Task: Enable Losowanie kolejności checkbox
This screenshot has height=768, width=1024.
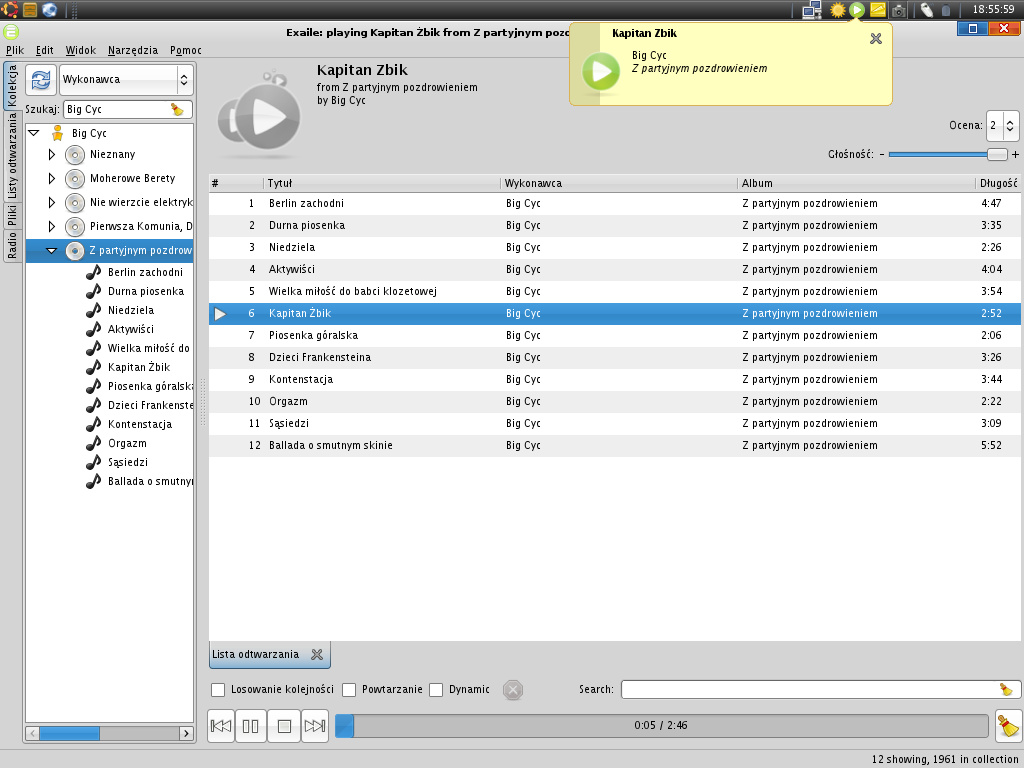Action: click(x=218, y=690)
